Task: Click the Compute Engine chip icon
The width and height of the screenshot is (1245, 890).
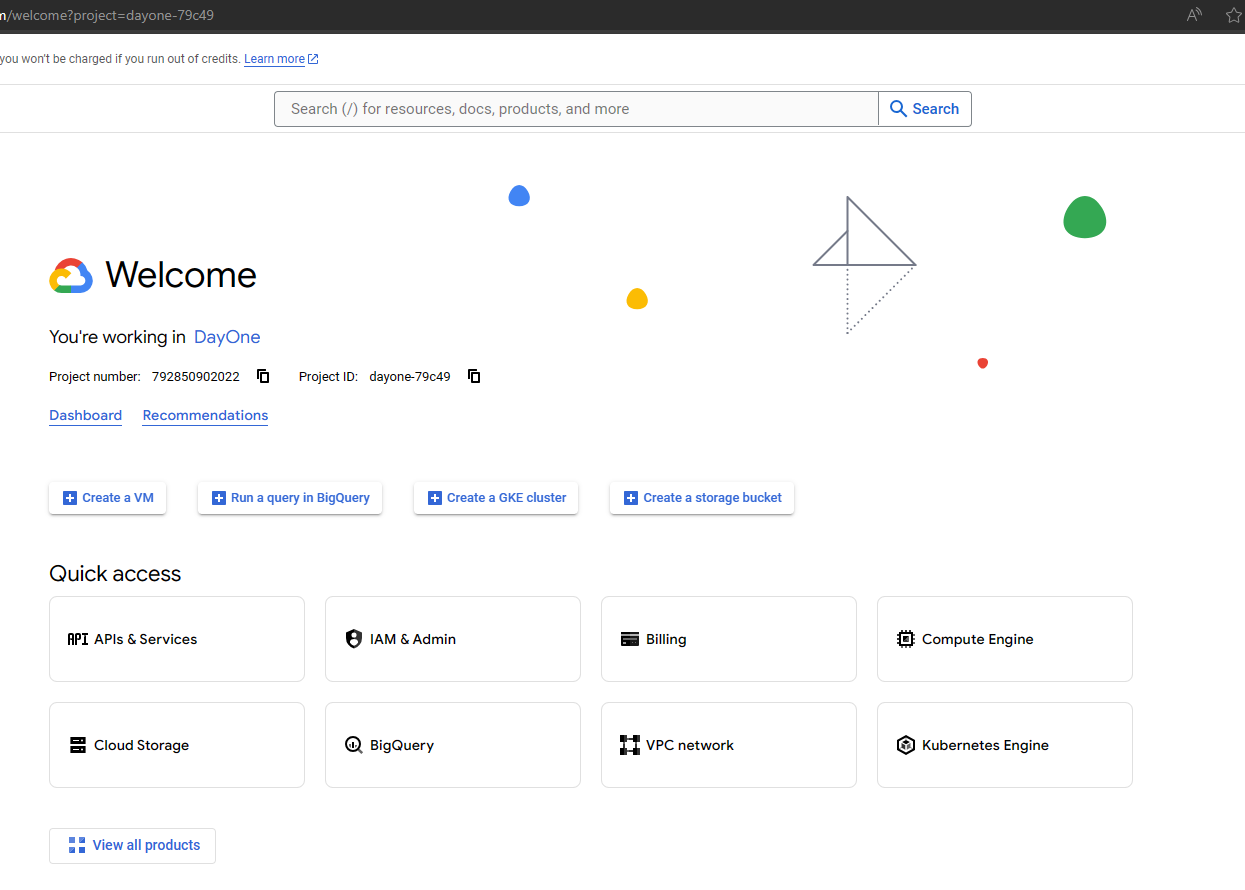Action: [905, 639]
